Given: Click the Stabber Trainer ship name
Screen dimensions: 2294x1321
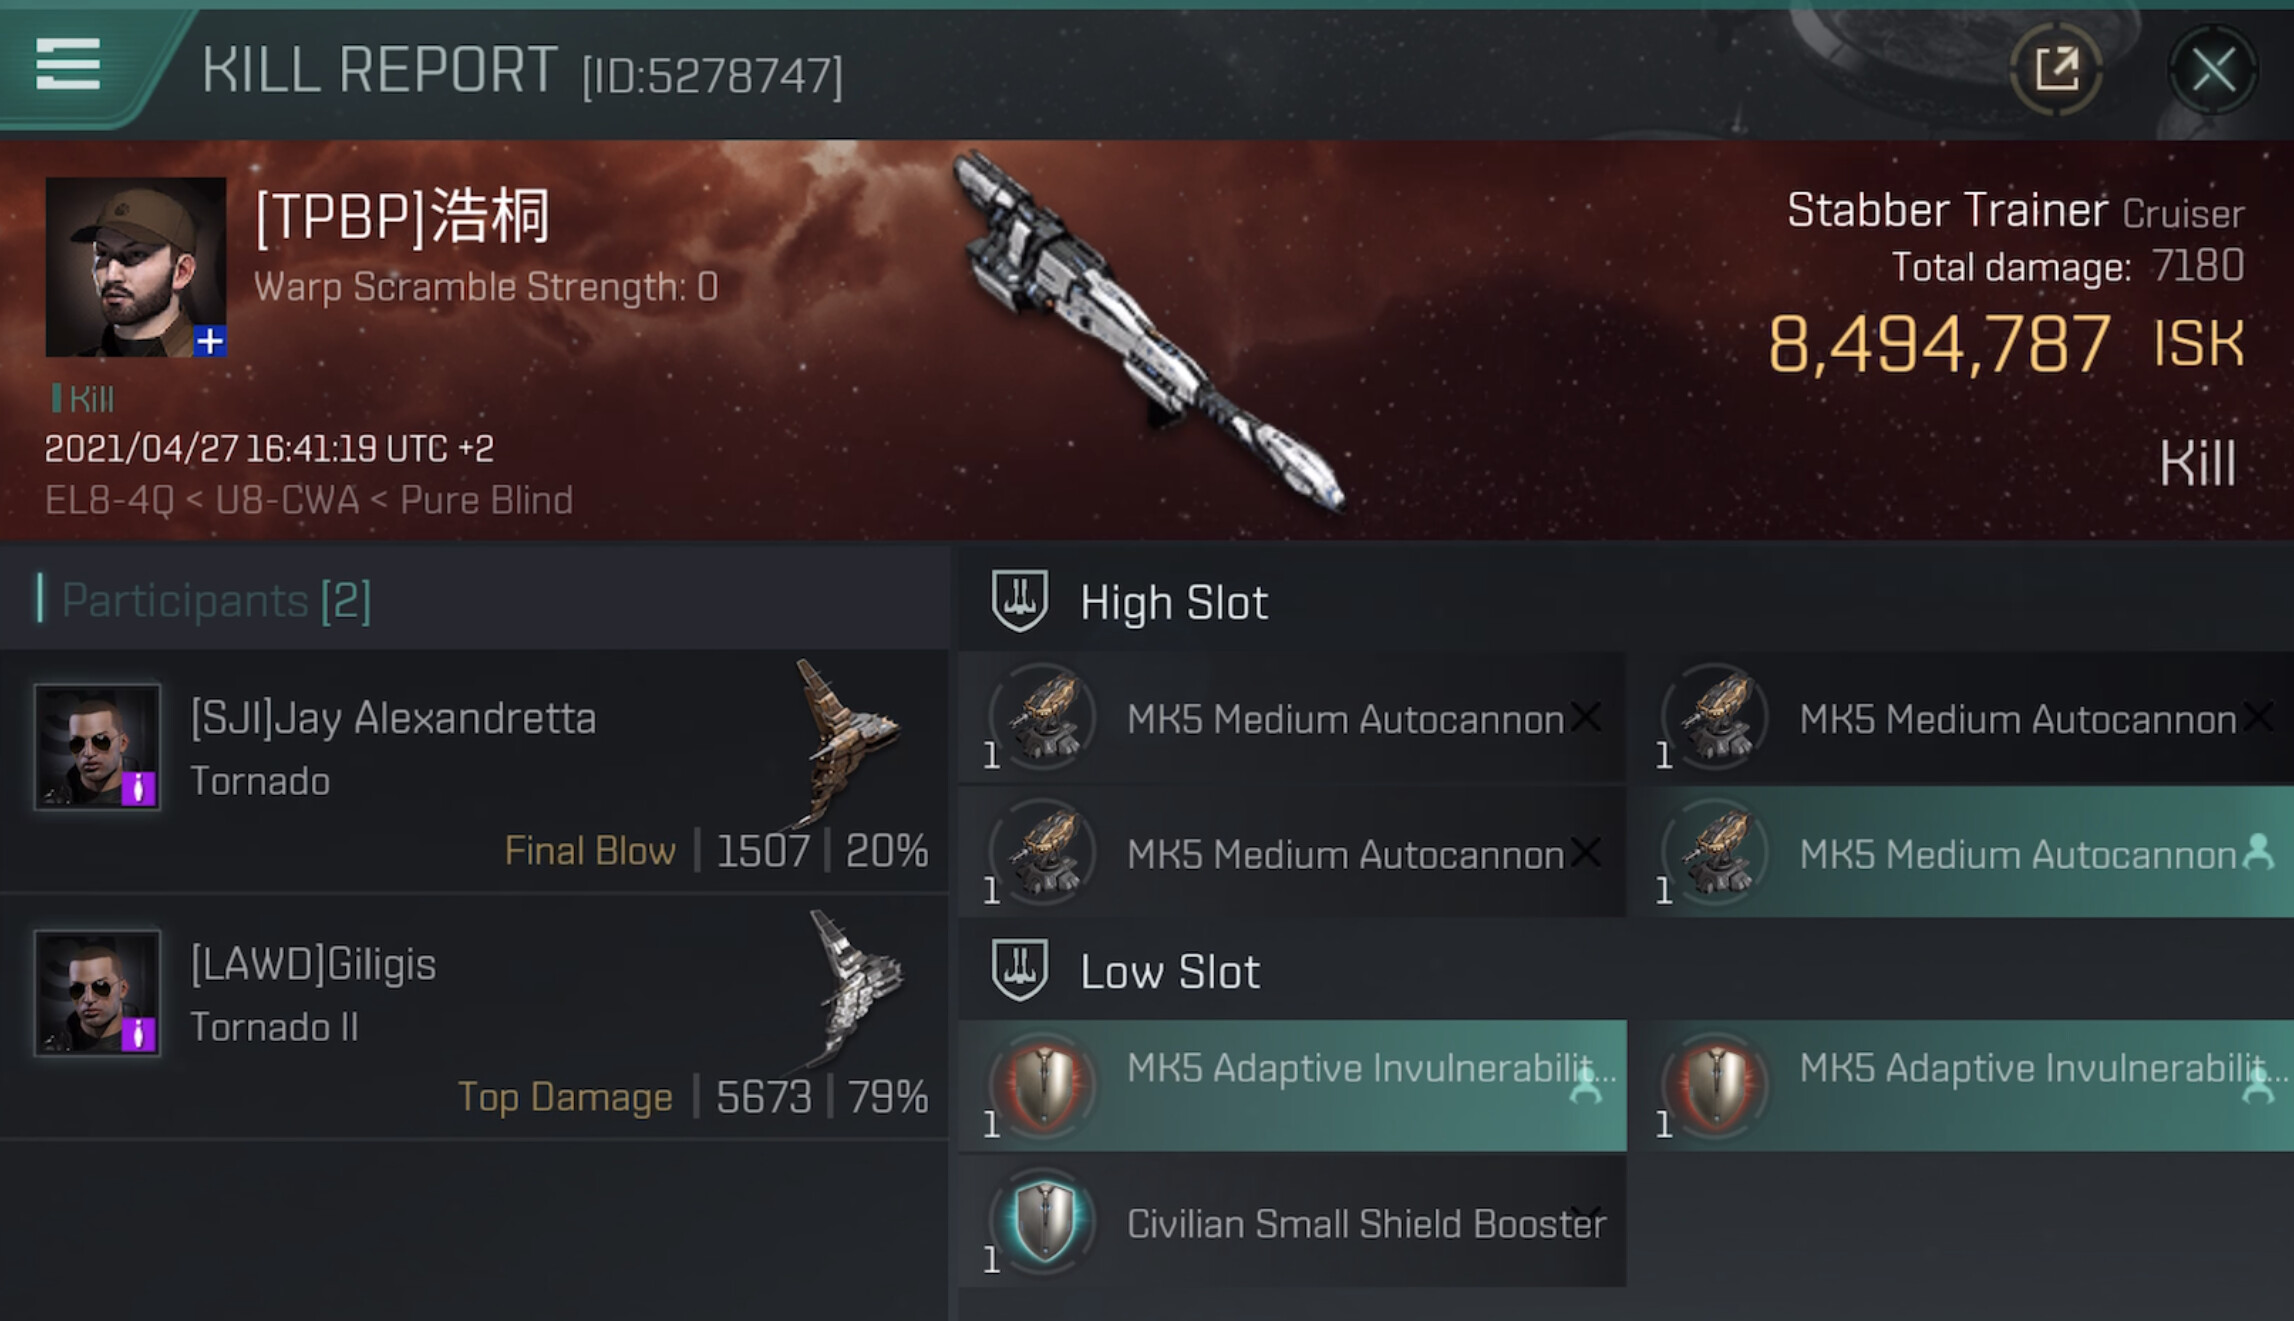Looking at the screenshot, I should tap(1946, 211).
